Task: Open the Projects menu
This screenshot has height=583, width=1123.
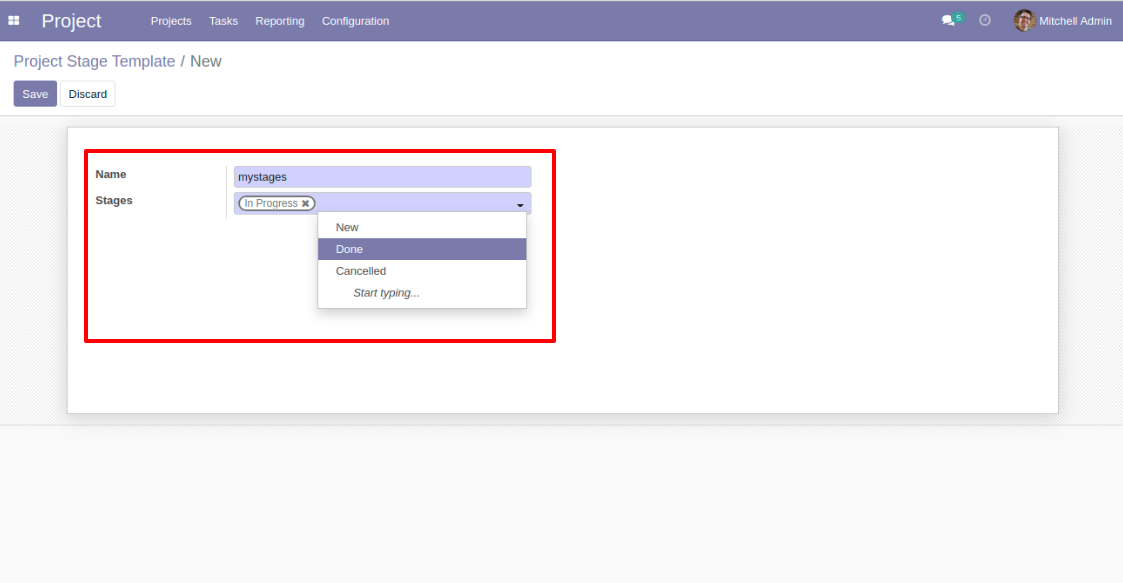Action: click(x=170, y=21)
